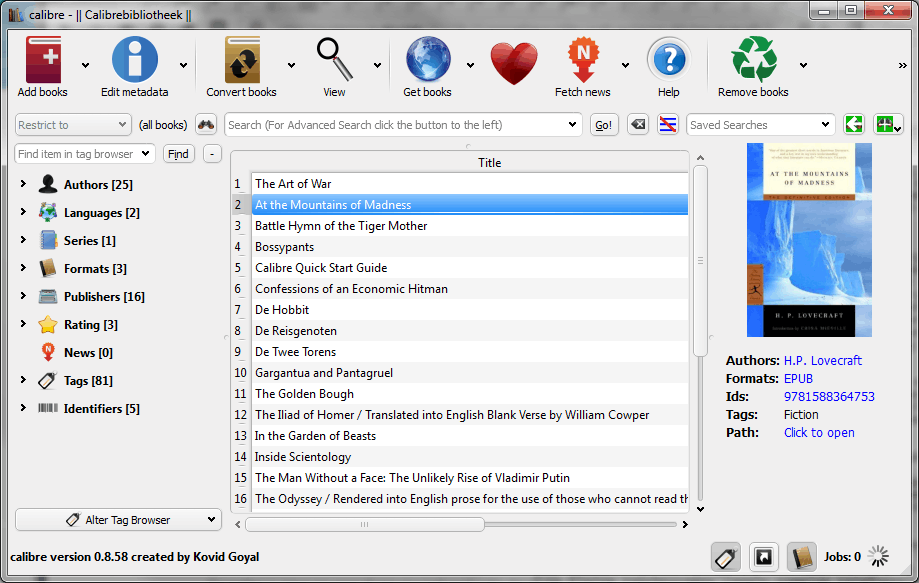
Task: Select book 'De Hobbit'
Action: (x=469, y=310)
